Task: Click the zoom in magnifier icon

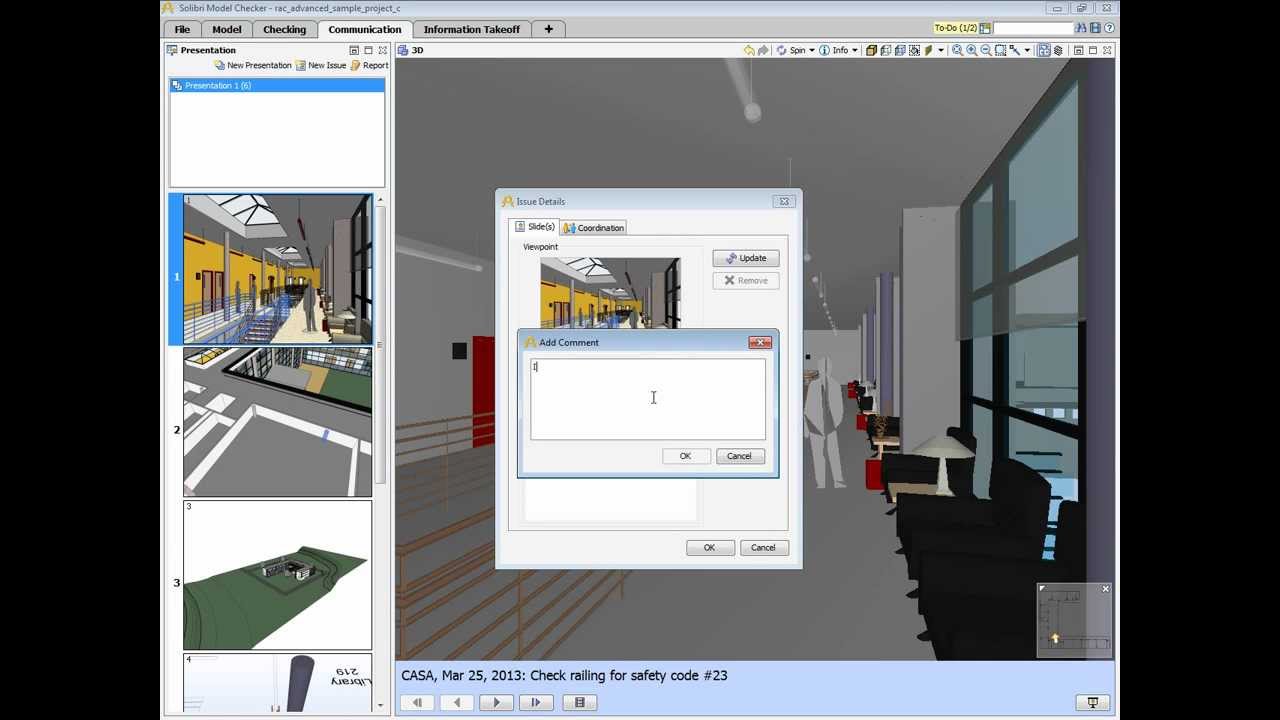Action: [x=971, y=50]
